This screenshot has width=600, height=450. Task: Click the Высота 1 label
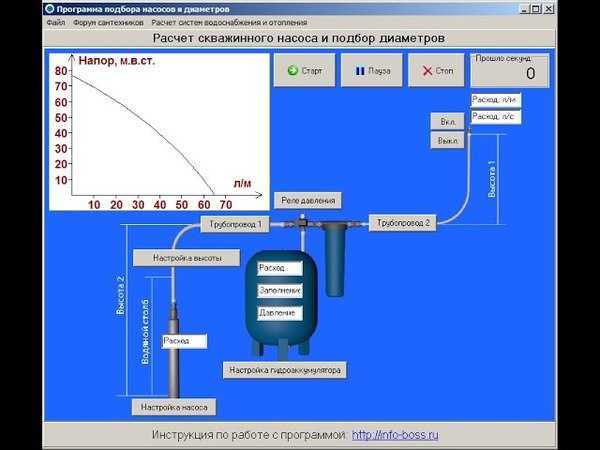[492, 179]
